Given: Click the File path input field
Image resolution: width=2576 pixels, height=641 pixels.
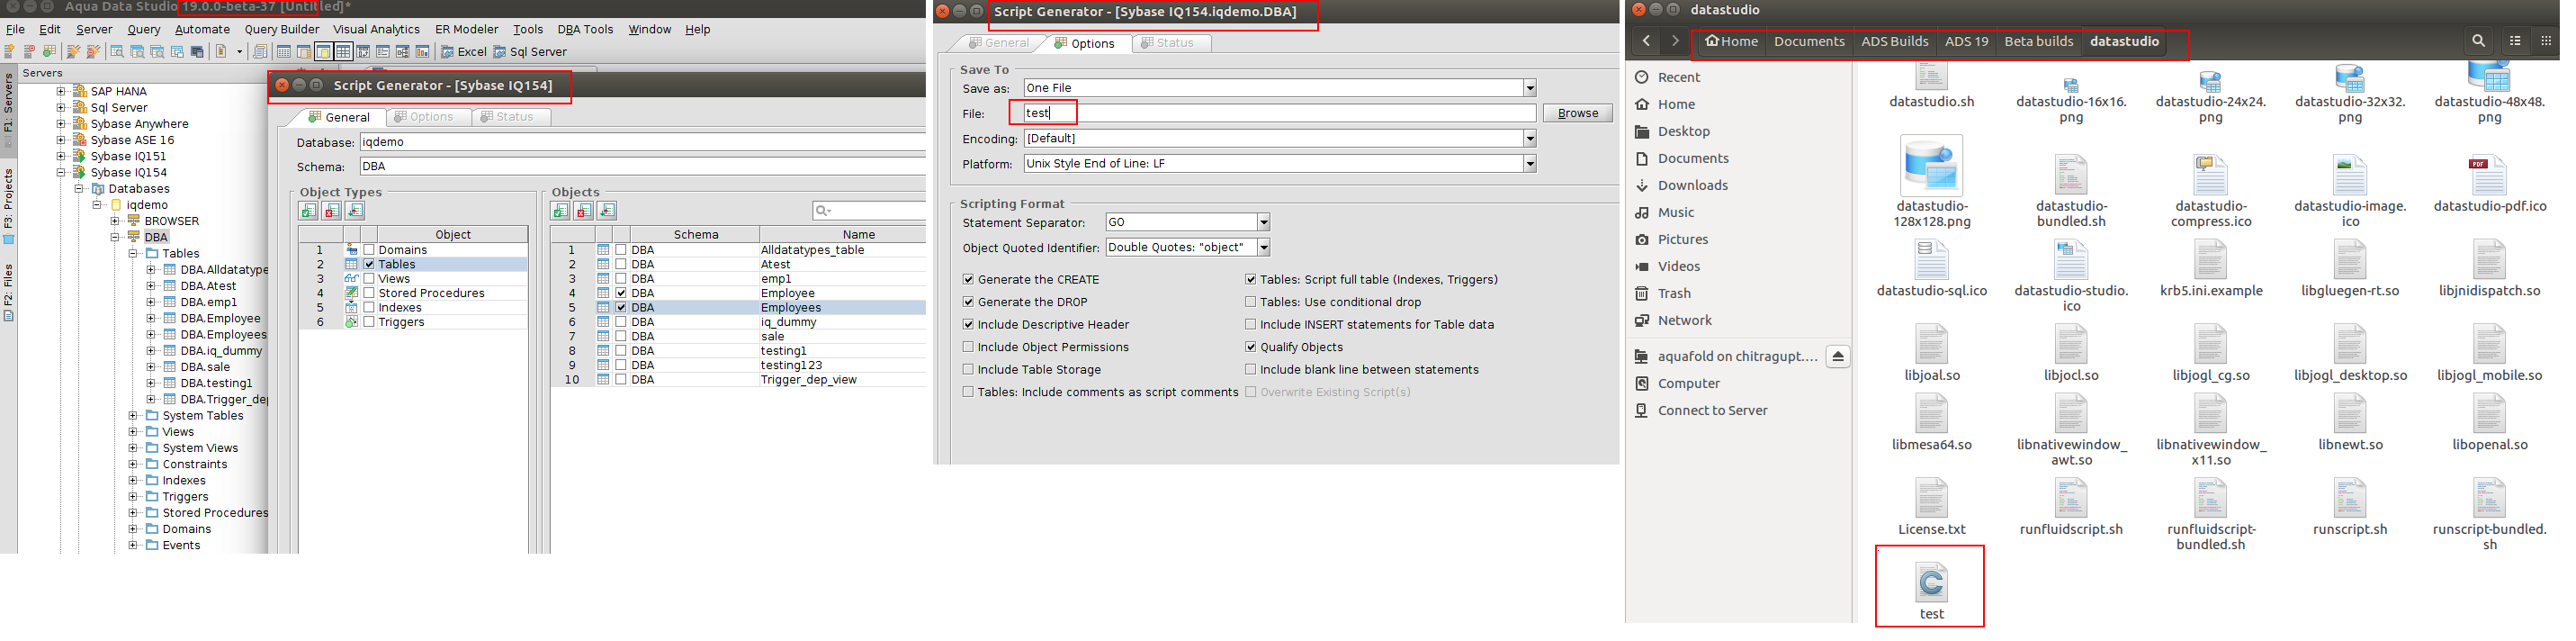Looking at the screenshot, I should click(x=1279, y=113).
